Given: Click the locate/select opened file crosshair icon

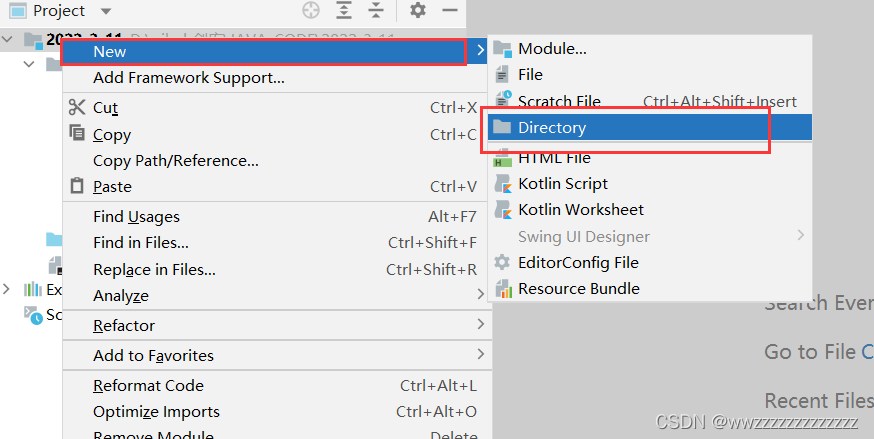Looking at the screenshot, I should 310,11.
